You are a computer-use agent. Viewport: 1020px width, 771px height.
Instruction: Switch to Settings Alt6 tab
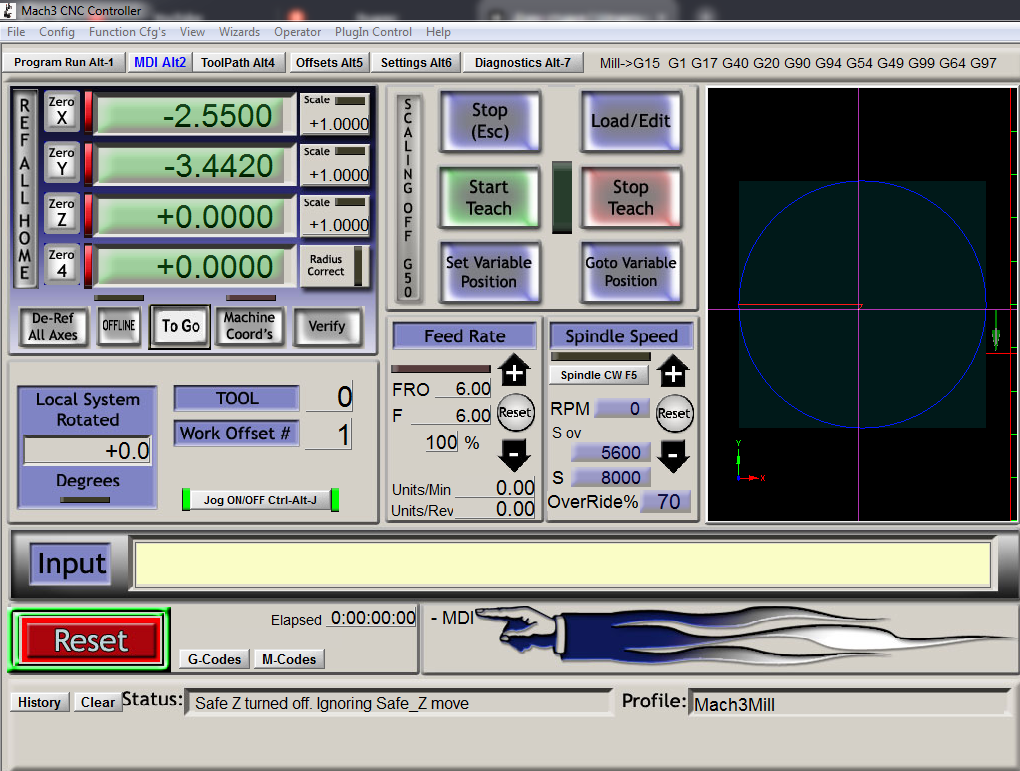(x=416, y=62)
